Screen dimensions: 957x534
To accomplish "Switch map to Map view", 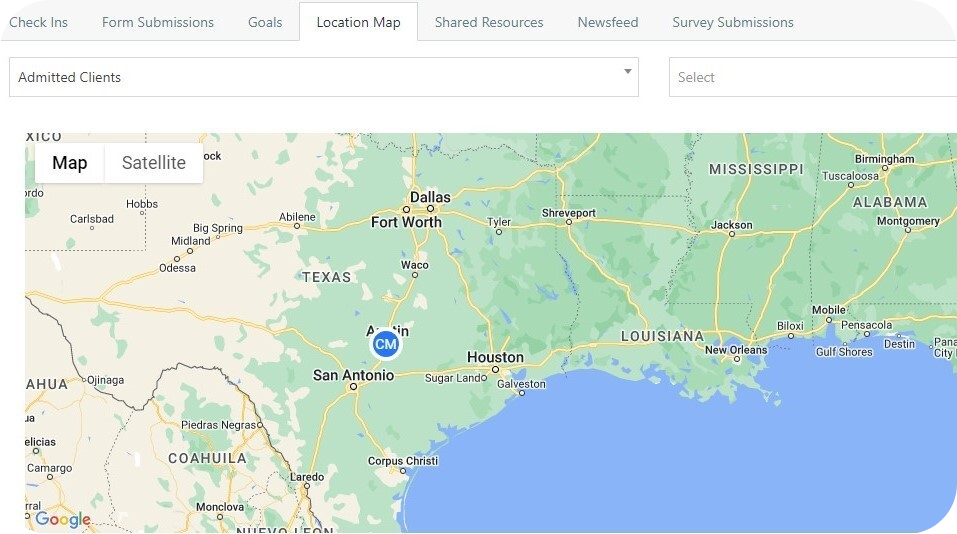I will [x=70, y=163].
